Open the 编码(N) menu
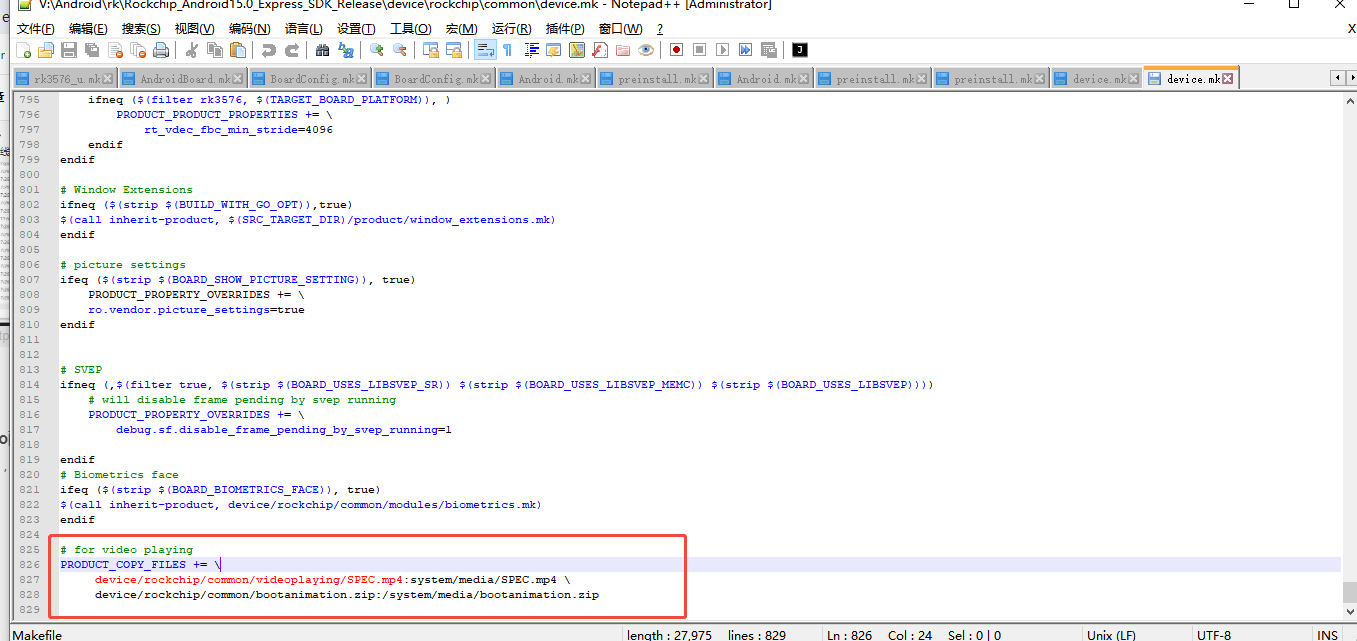1357x641 pixels. [249, 29]
